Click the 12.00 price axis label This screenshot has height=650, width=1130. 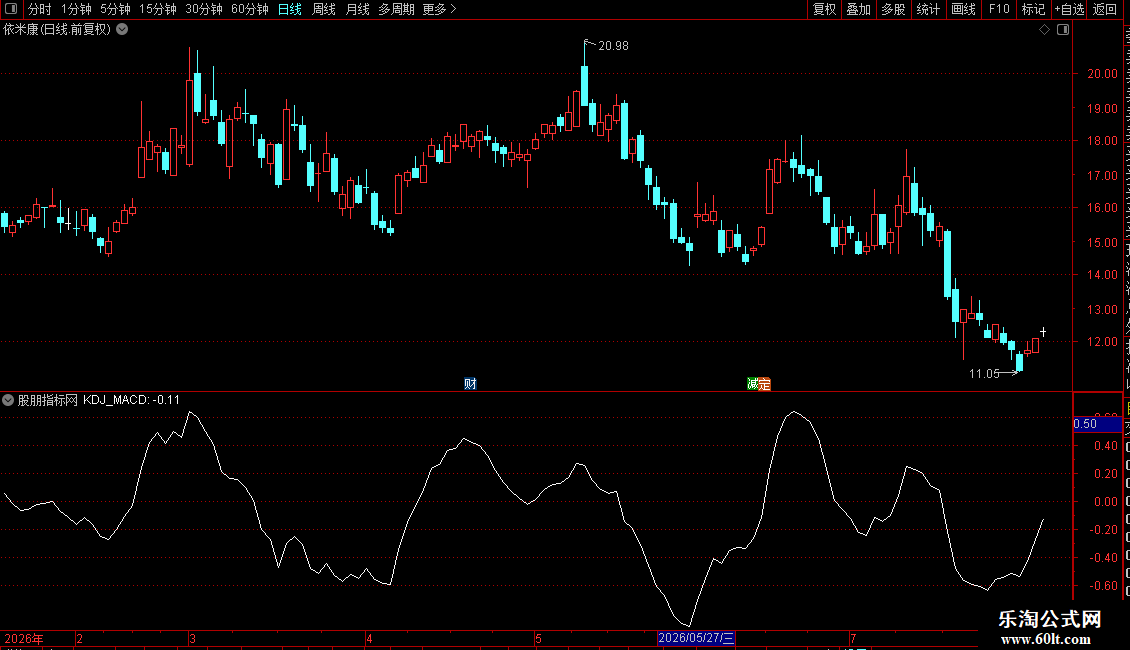(1103, 342)
